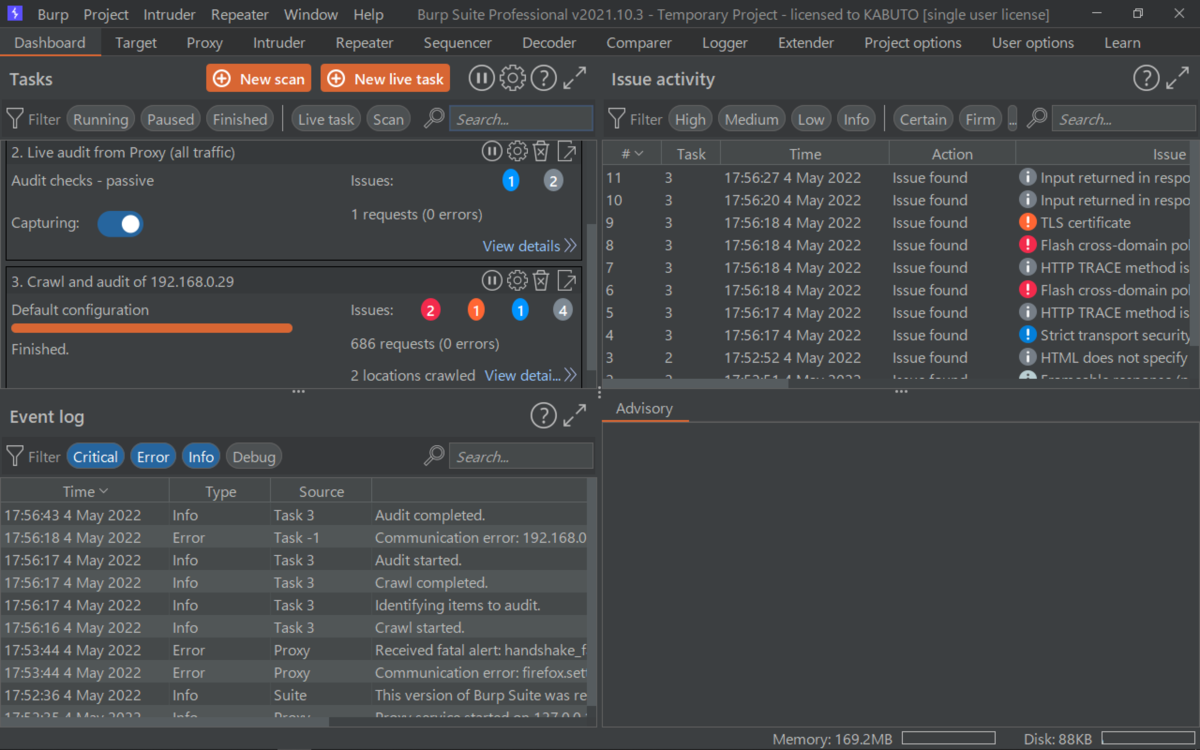The height and width of the screenshot is (750, 1200).
Task: Click the Event log search field
Action: tap(521, 457)
